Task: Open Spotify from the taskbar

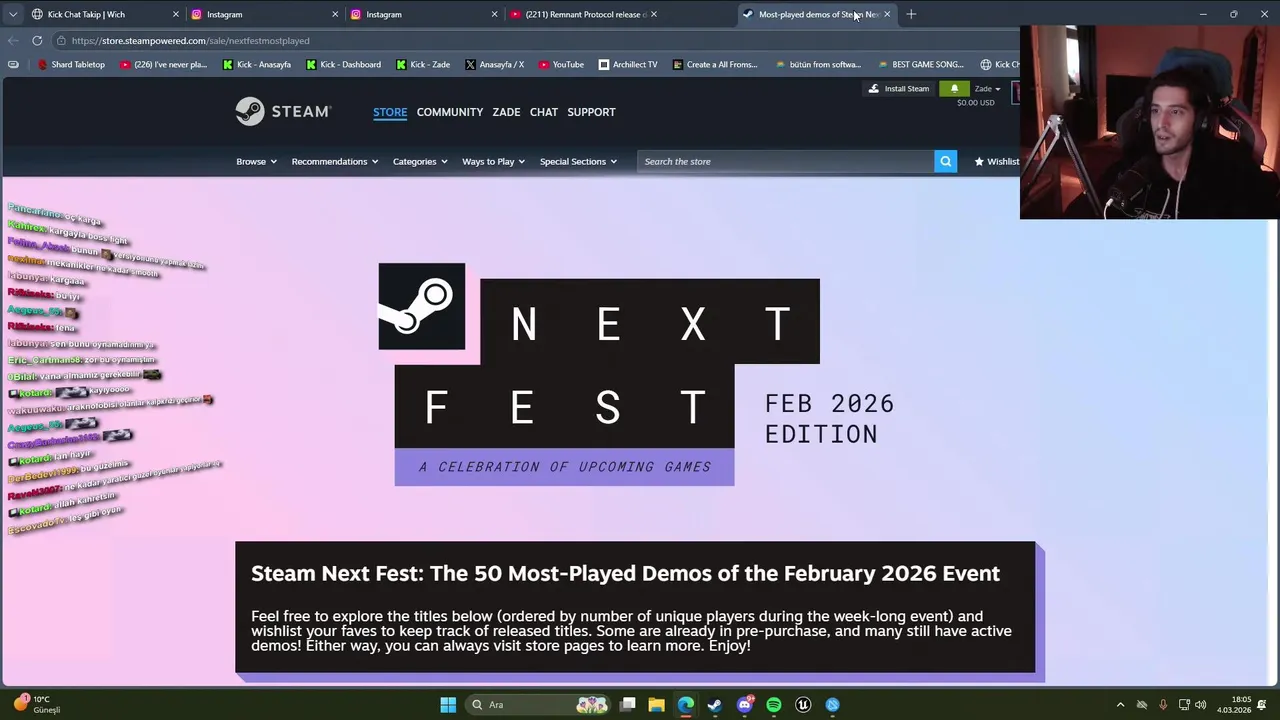Action: (774, 705)
